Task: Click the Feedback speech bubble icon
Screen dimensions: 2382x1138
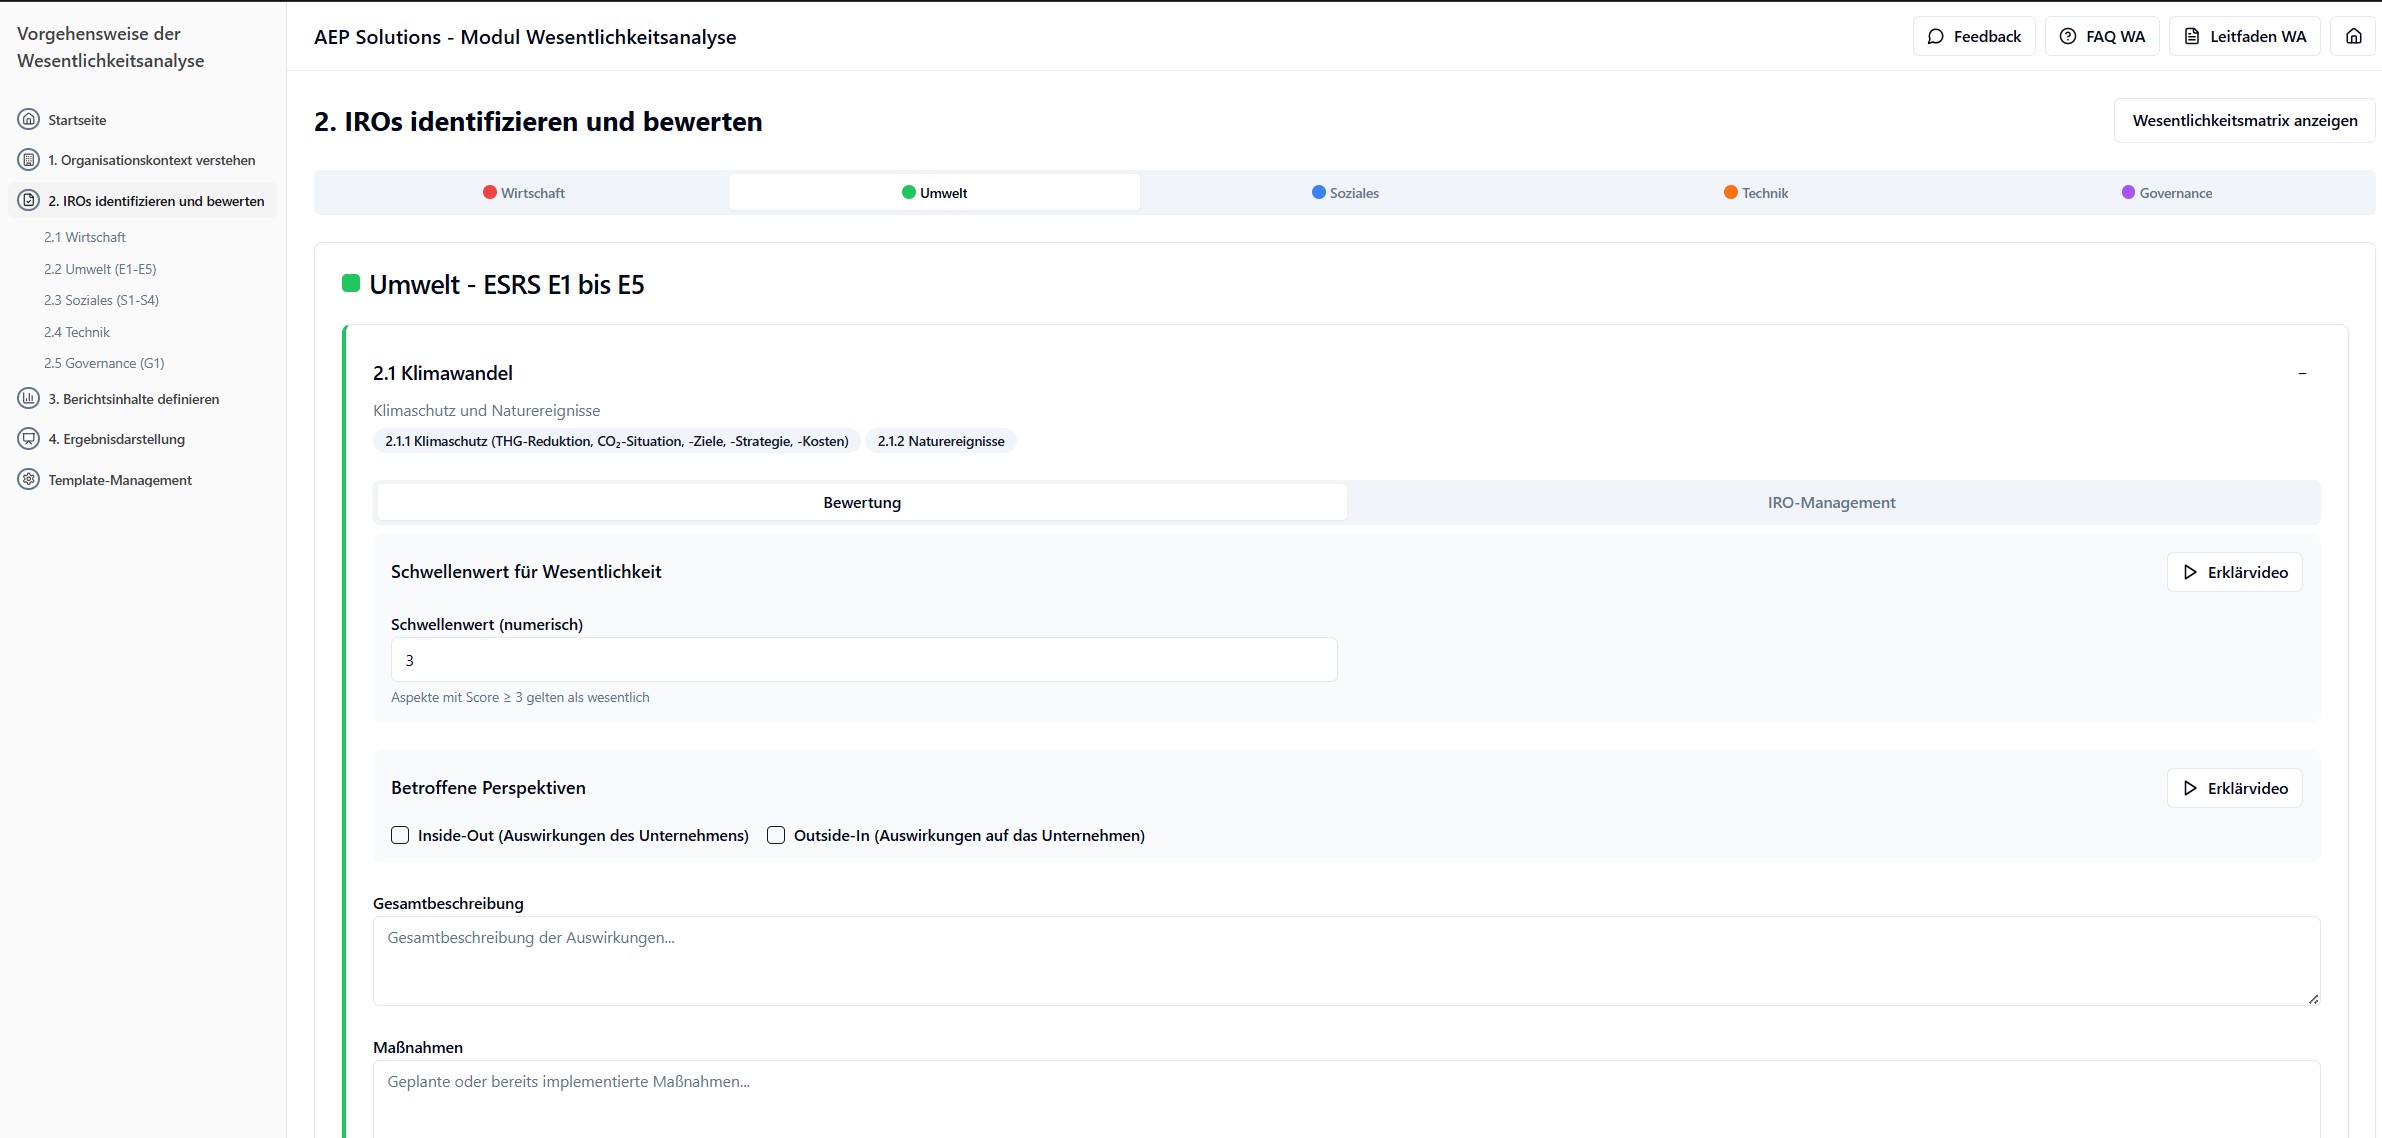Action: [x=1936, y=36]
